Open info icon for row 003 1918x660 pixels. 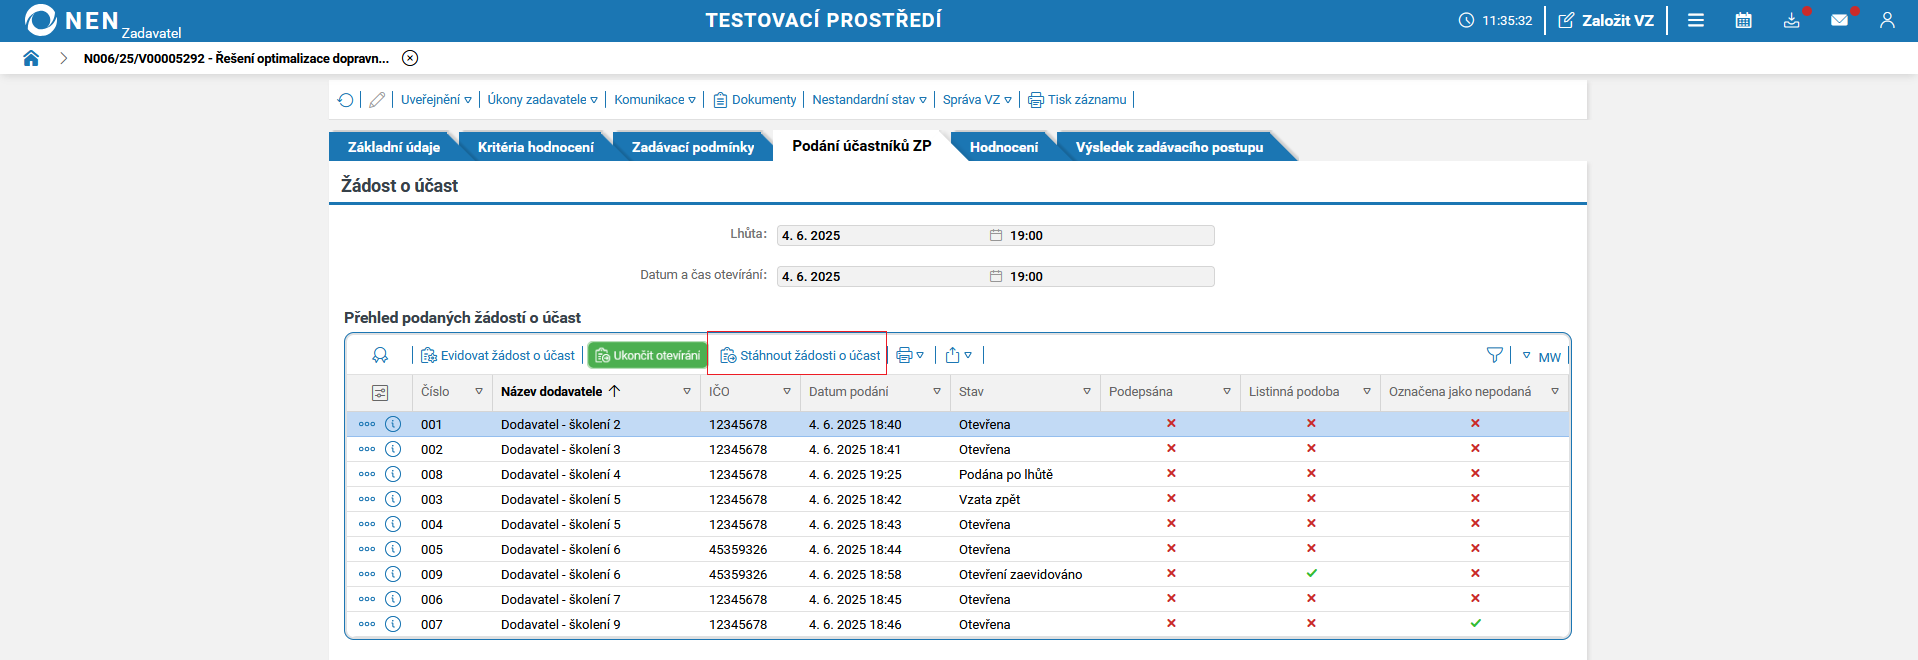click(x=393, y=499)
